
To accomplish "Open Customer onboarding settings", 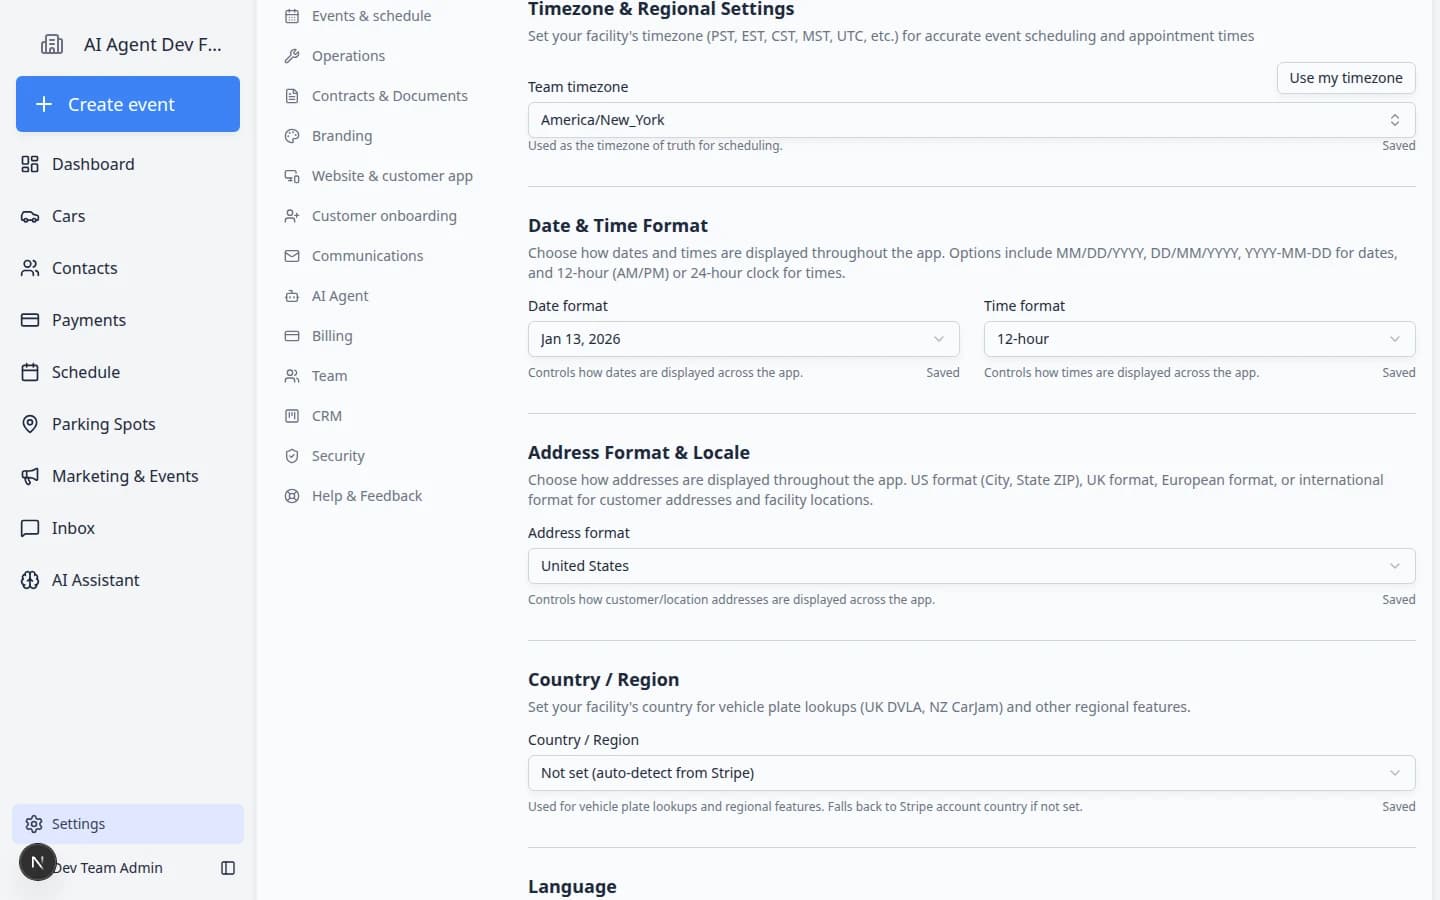I will 384,216.
